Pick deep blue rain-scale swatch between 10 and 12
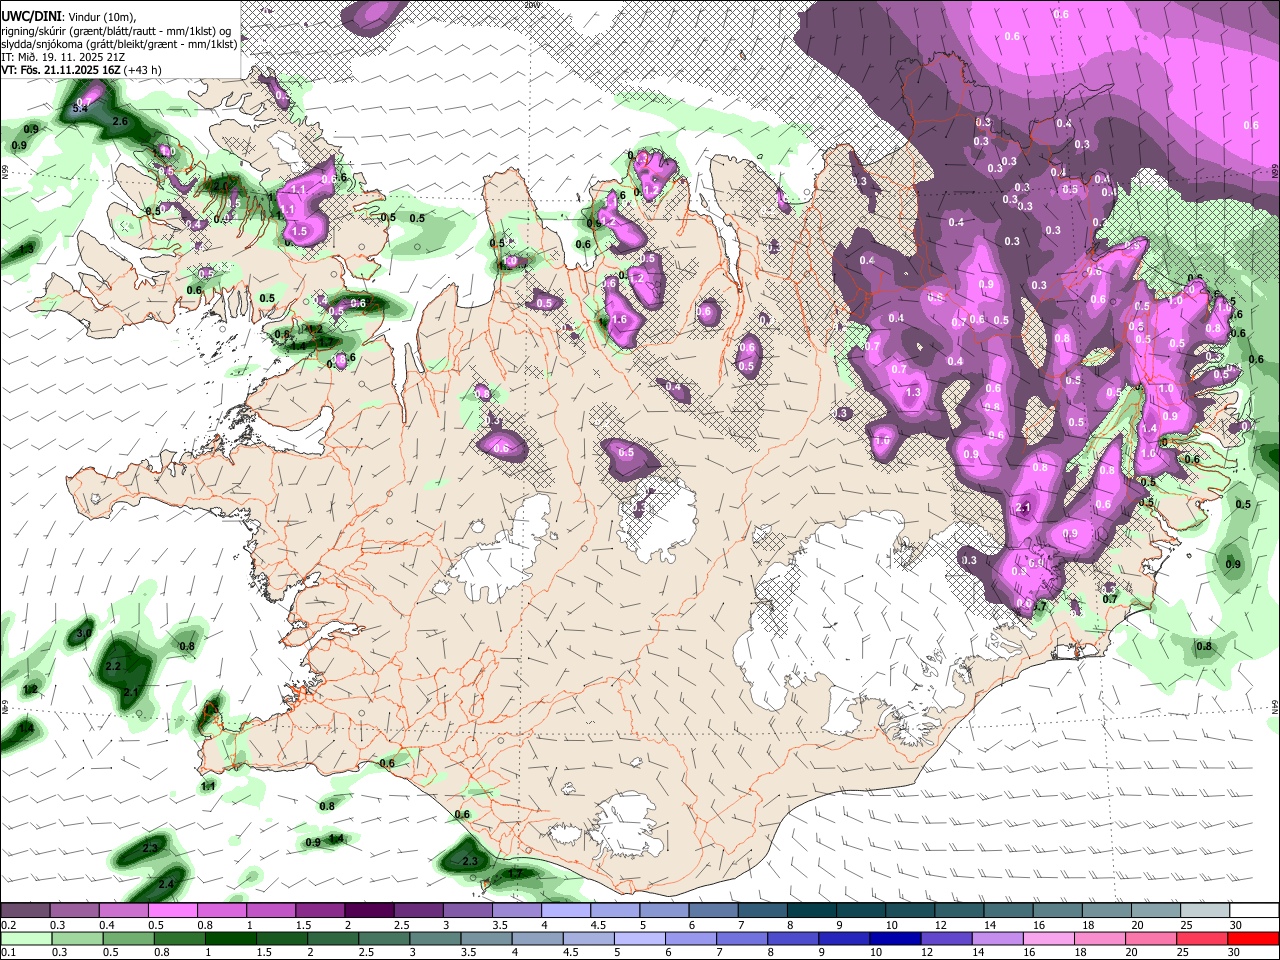1280x960 pixels. click(895, 938)
